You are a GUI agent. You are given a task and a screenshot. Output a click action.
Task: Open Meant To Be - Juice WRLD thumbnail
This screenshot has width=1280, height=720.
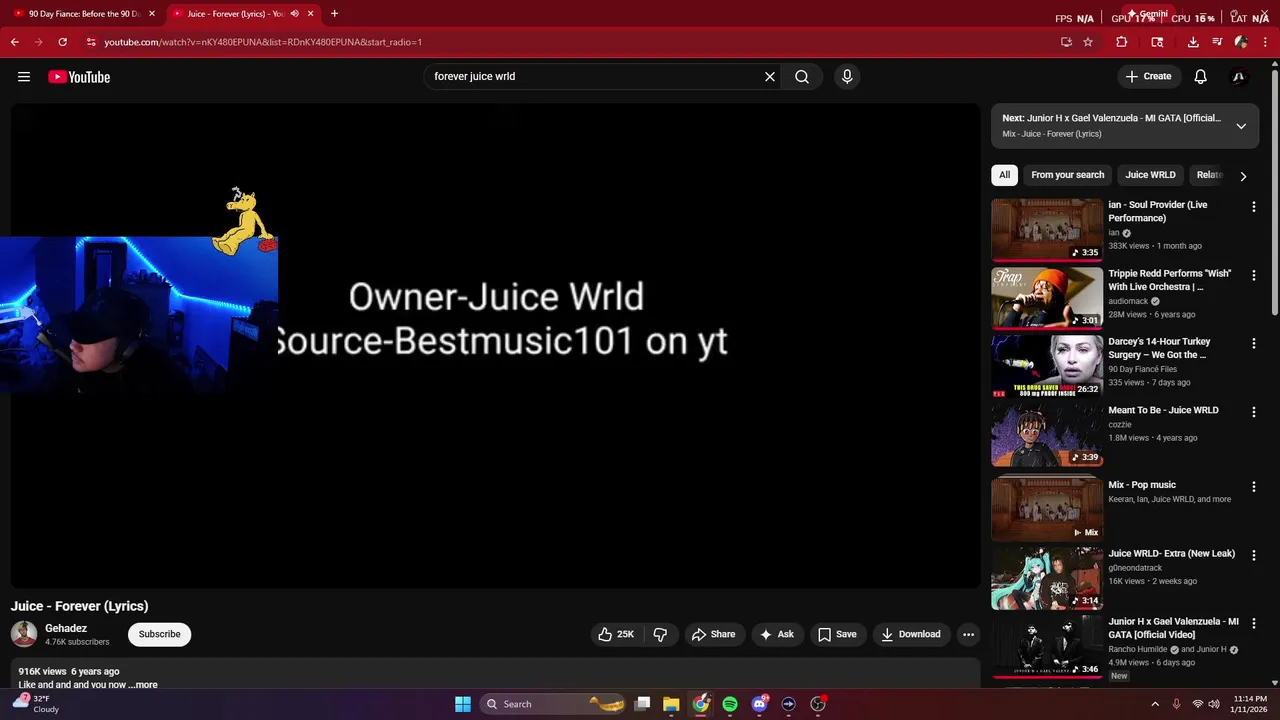coord(1047,435)
